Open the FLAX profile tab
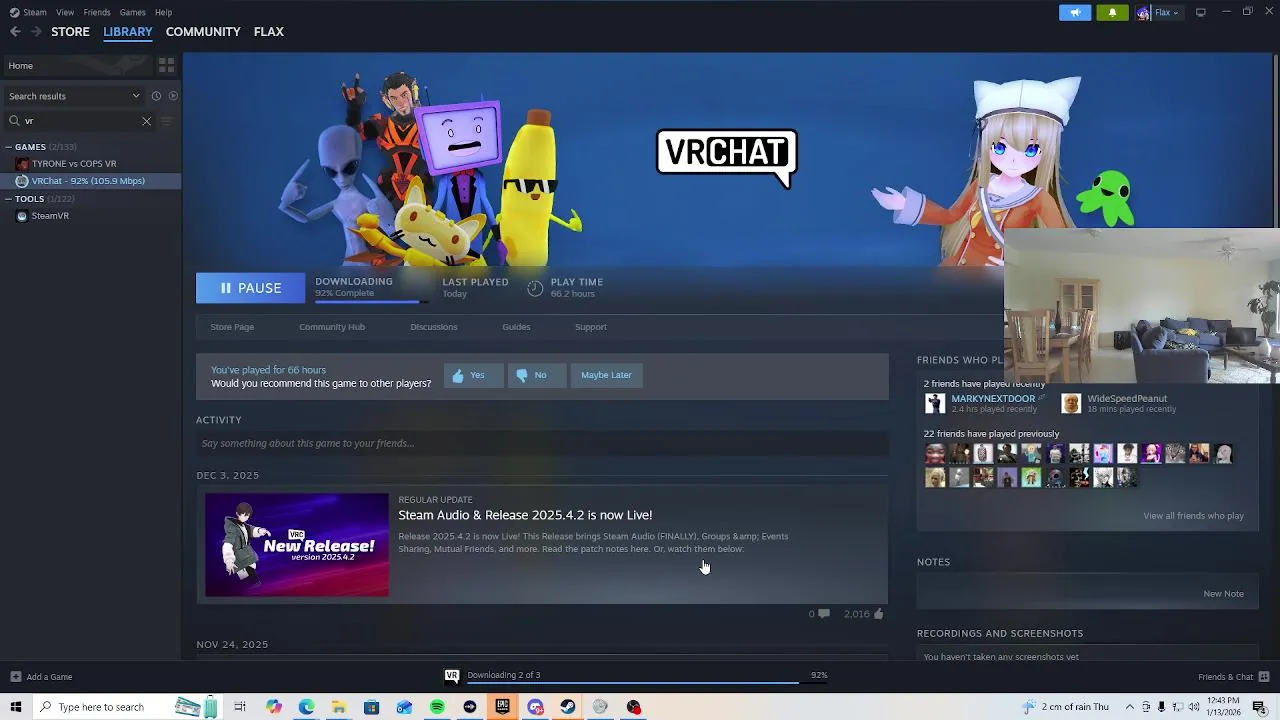The width and height of the screenshot is (1280, 720). [x=268, y=32]
